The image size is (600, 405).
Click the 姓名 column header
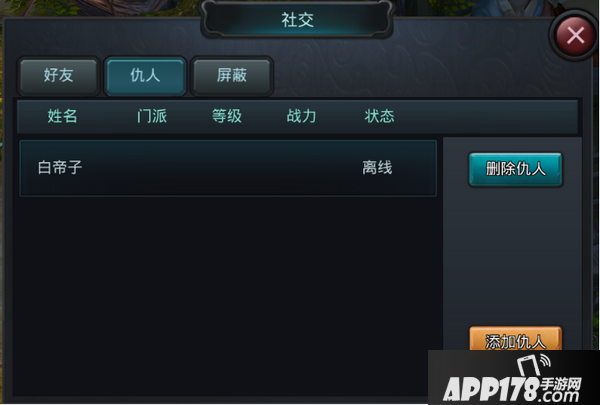click(62, 116)
